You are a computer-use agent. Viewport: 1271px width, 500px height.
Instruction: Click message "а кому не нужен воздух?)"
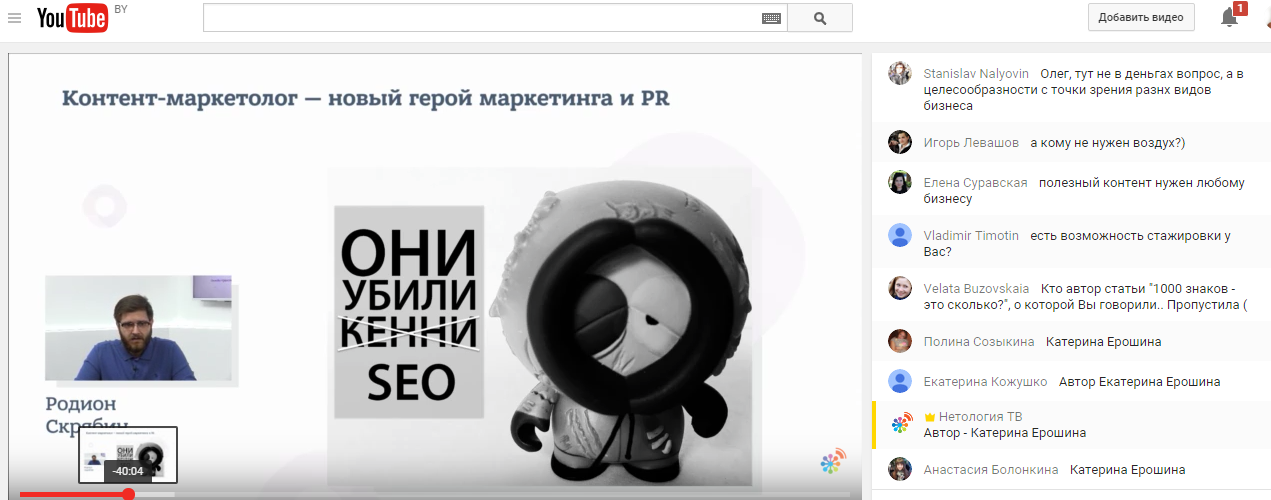tap(1107, 142)
